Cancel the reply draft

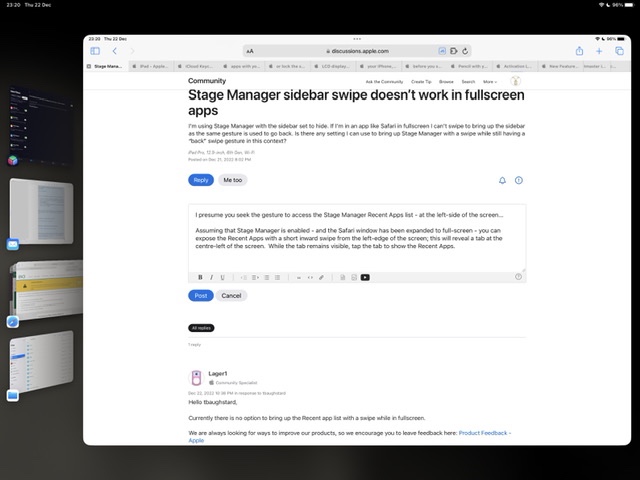[x=231, y=296]
